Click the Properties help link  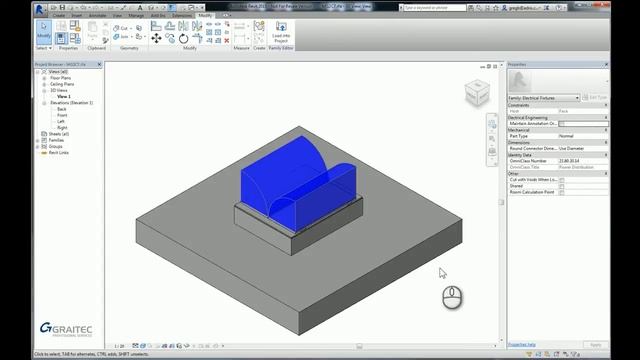click(522, 345)
